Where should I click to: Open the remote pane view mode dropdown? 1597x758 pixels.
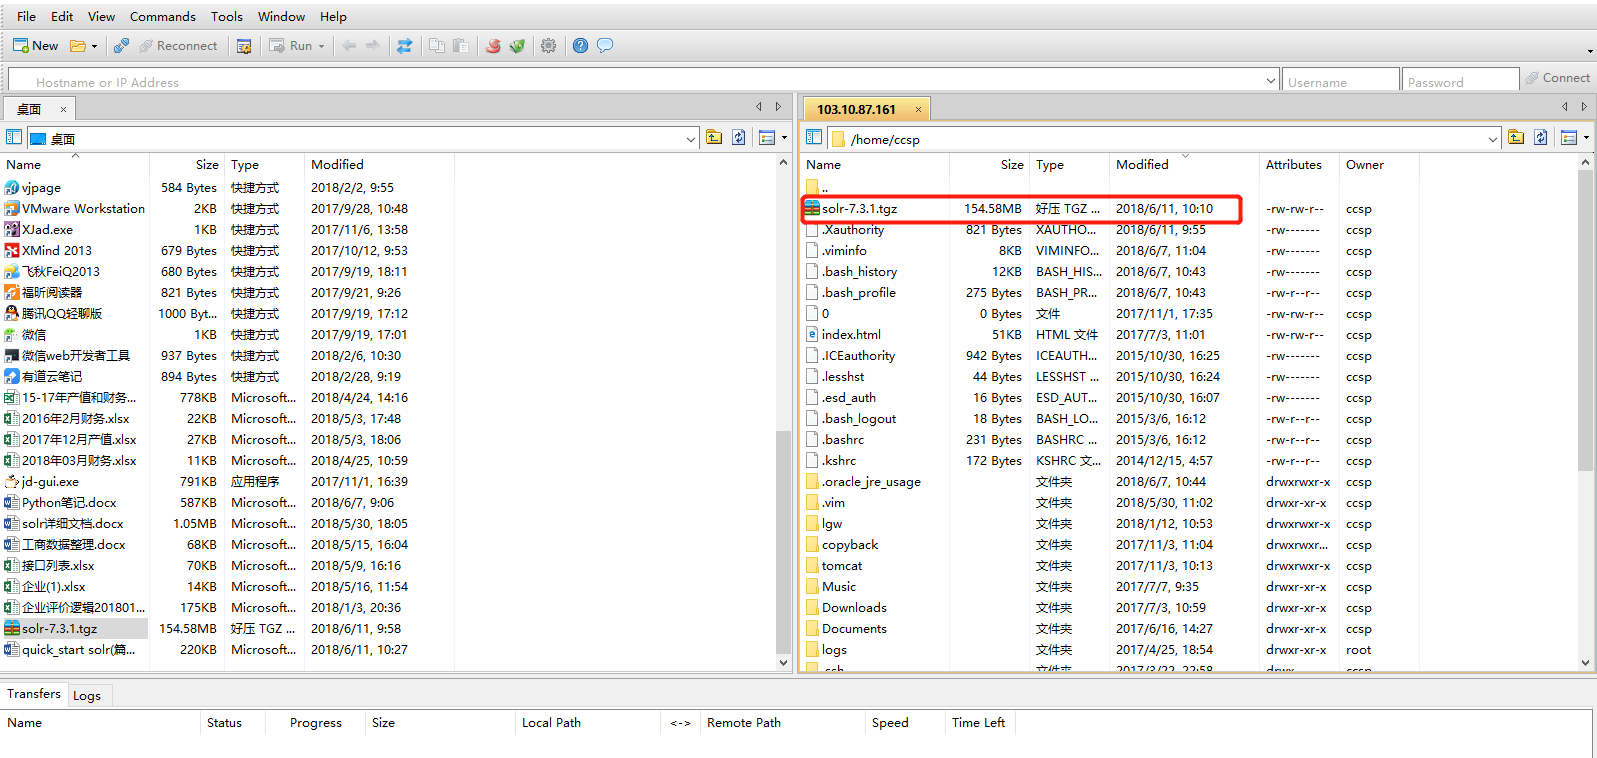(x=1586, y=138)
